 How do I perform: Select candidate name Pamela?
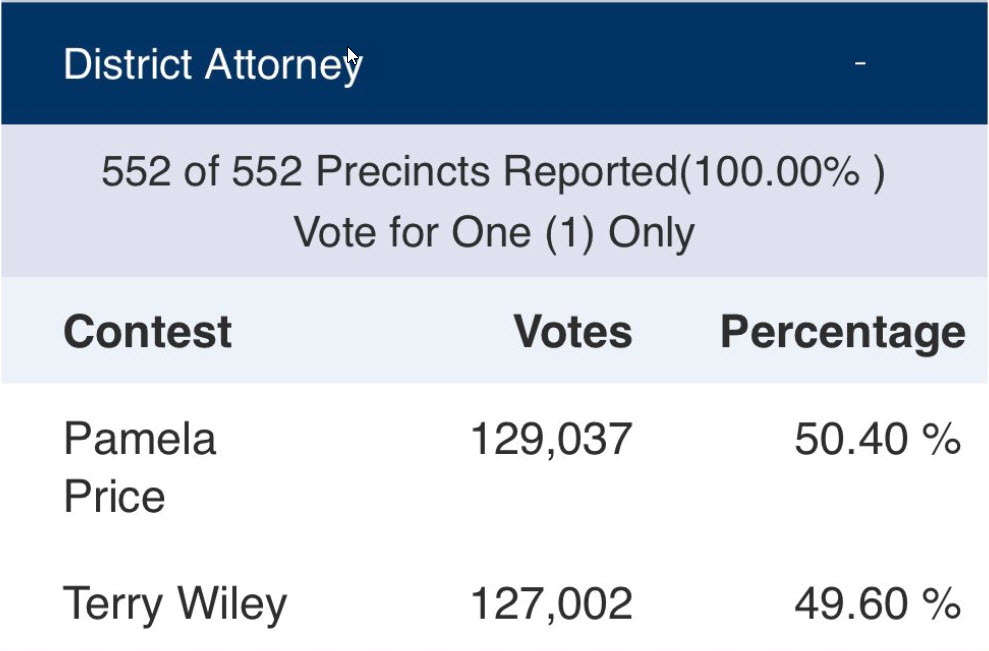pyautogui.click(x=139, y=439)
